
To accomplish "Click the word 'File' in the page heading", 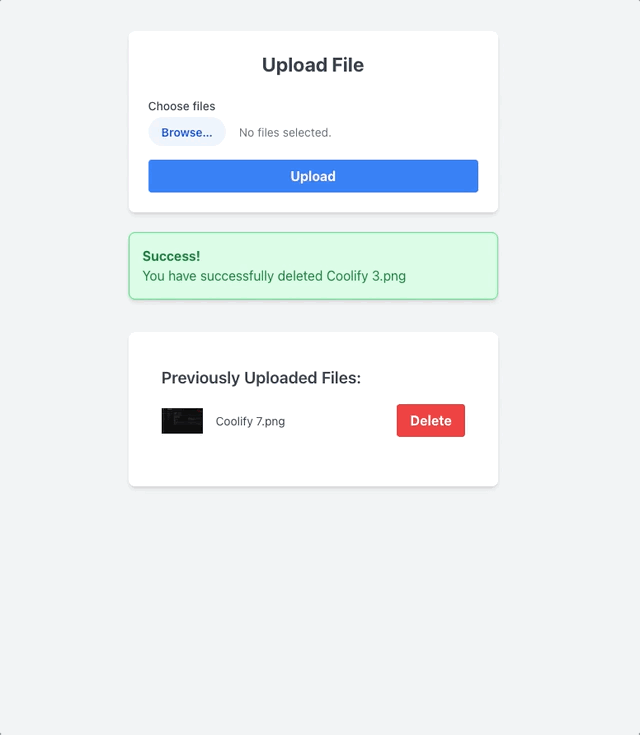I will [x=347, y=65].
